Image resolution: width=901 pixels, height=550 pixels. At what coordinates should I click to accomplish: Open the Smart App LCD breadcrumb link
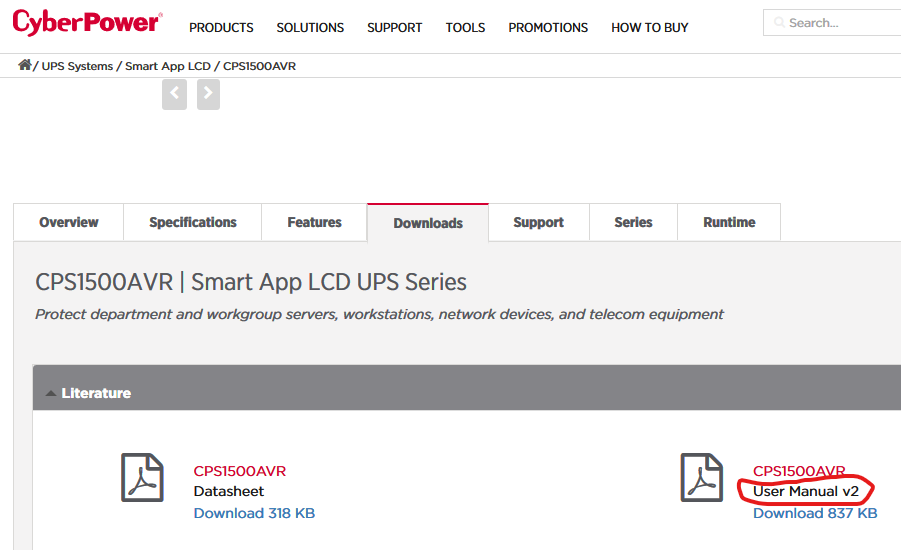tap(168, 66)
